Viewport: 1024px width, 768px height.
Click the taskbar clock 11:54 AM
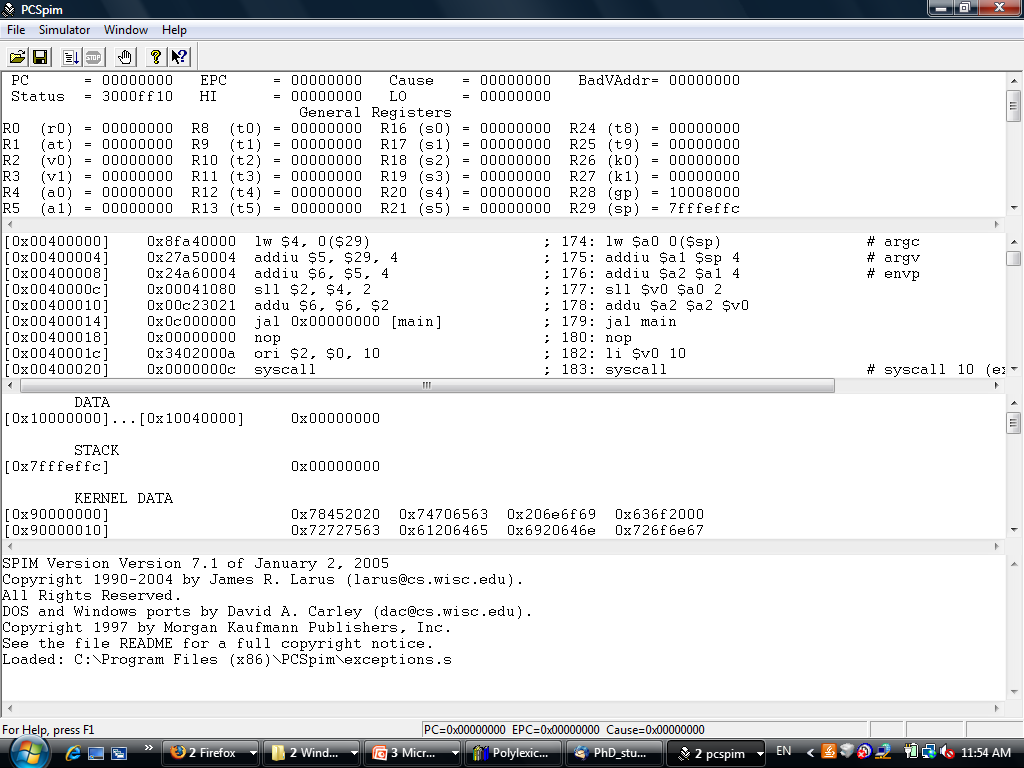point(985,752)
